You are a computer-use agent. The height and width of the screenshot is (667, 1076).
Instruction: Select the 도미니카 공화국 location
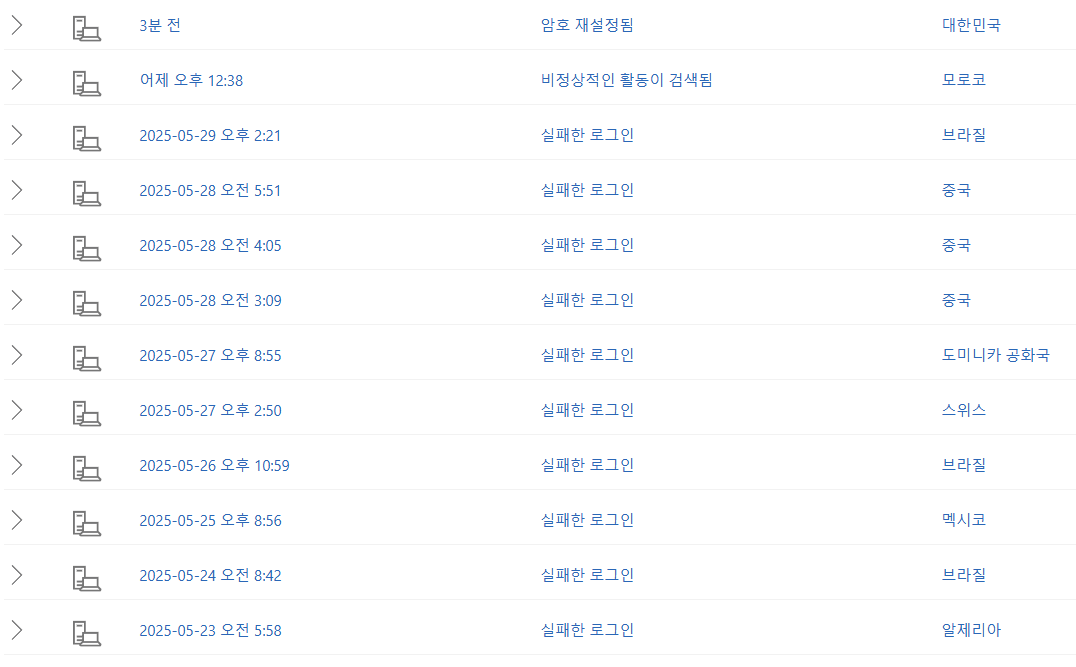995,355
